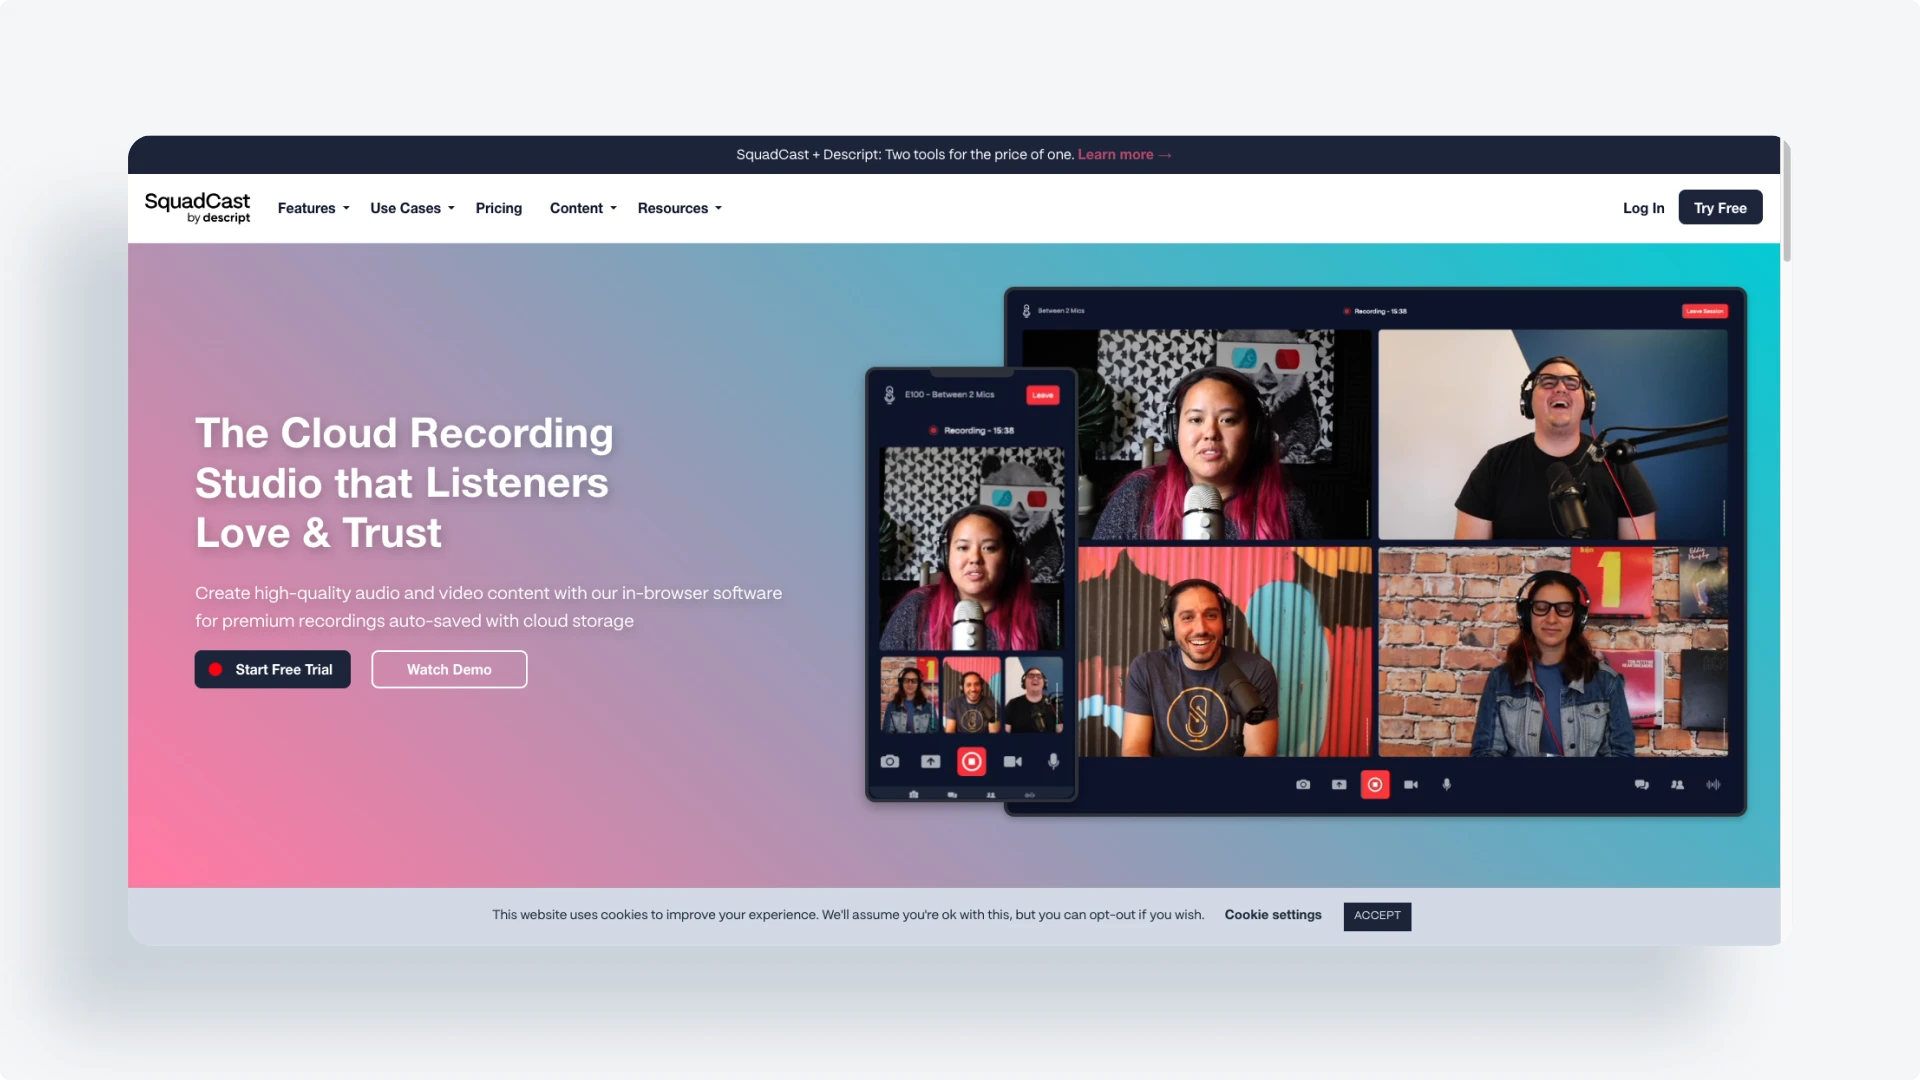Stop recording on the mobile mockup
Image resolution: width=1920 pixels, height=1080 pixels.
point(971,761)
